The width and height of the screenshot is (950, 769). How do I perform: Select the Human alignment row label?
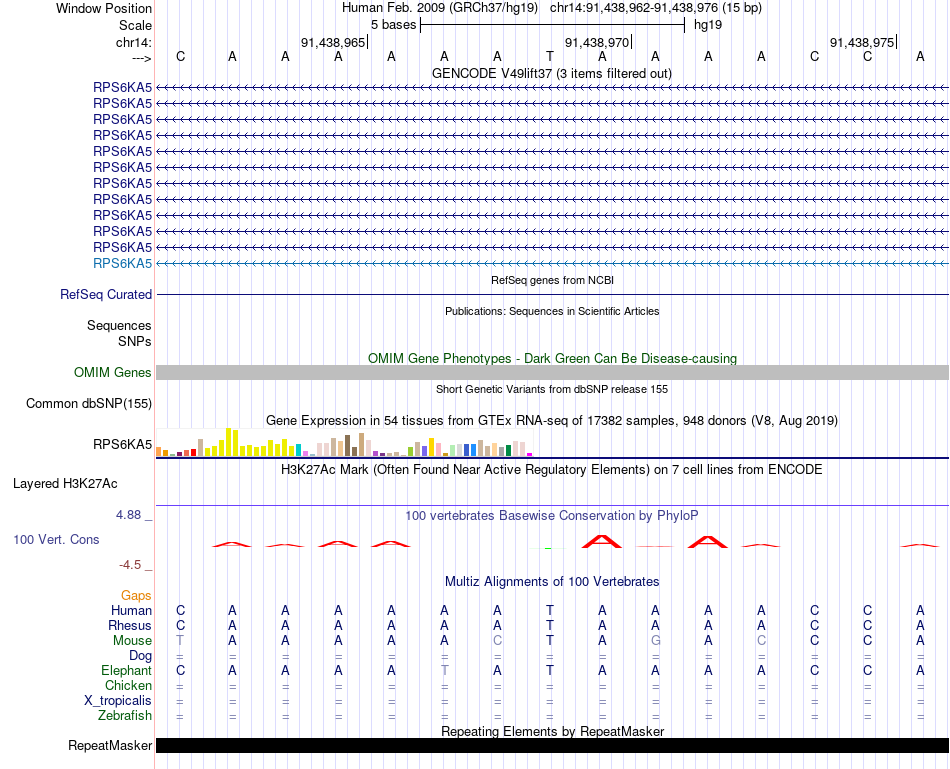[x=131, y=610]
